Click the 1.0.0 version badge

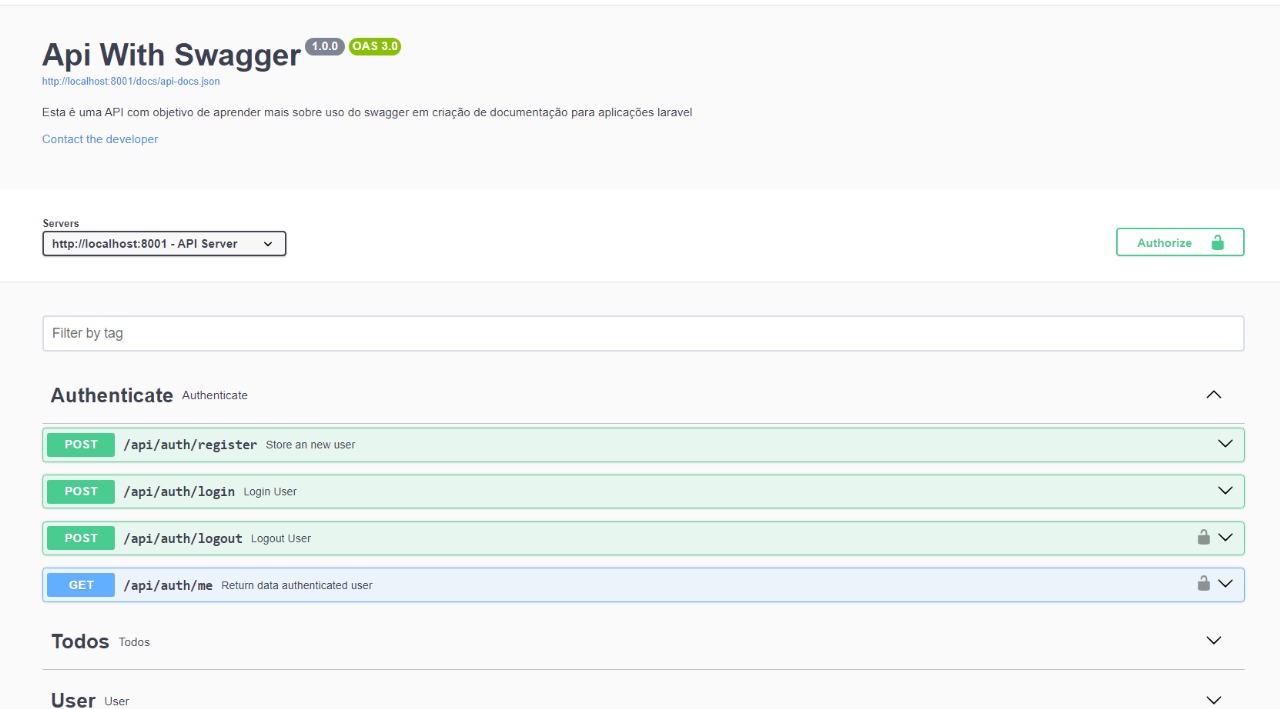(x=325, y=46)
